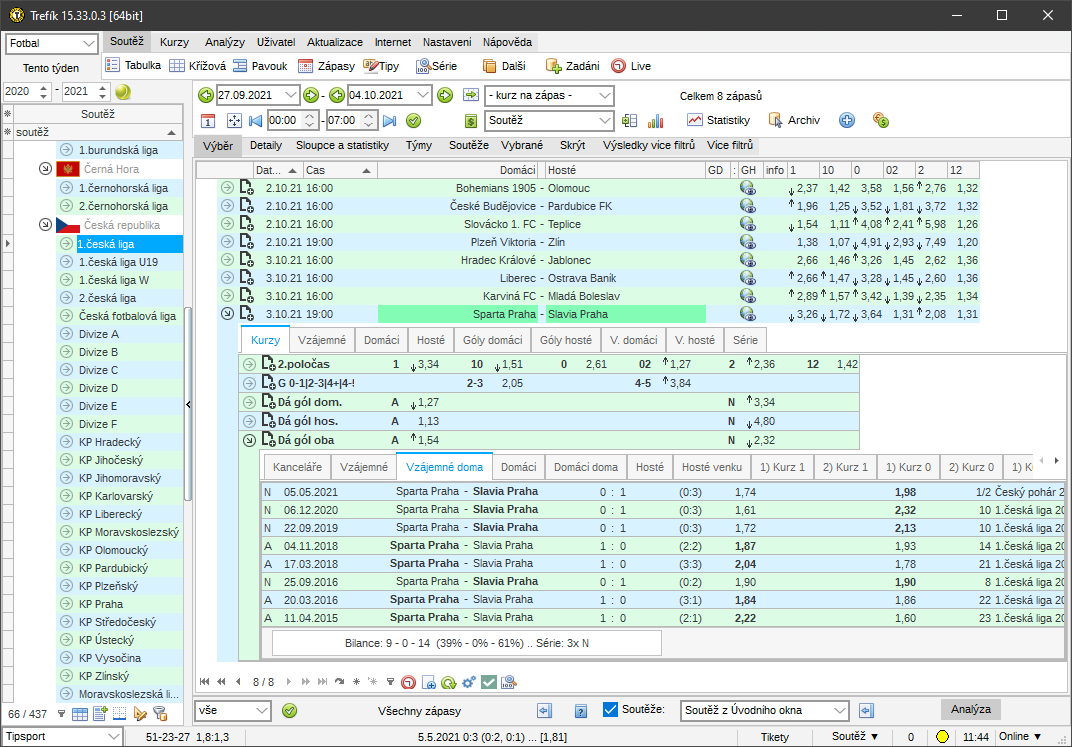1072x747 pixels.
Task: Open the 27.09.2021 start date dropdown
Action: point(291,95)
